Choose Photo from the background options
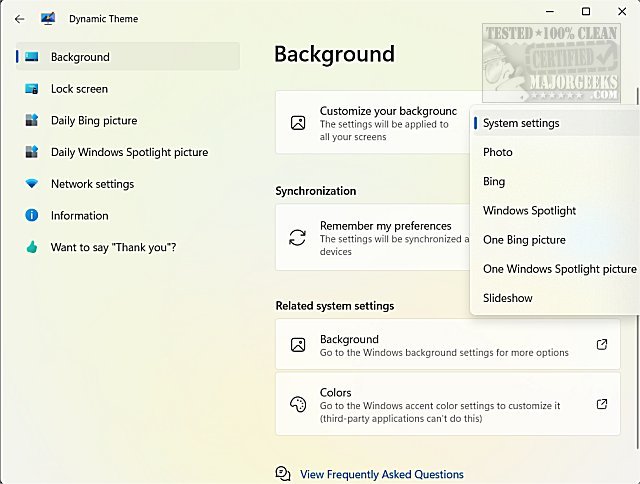Image resolution: width=640 pixels, height=484 pixels. click(498, 152)
